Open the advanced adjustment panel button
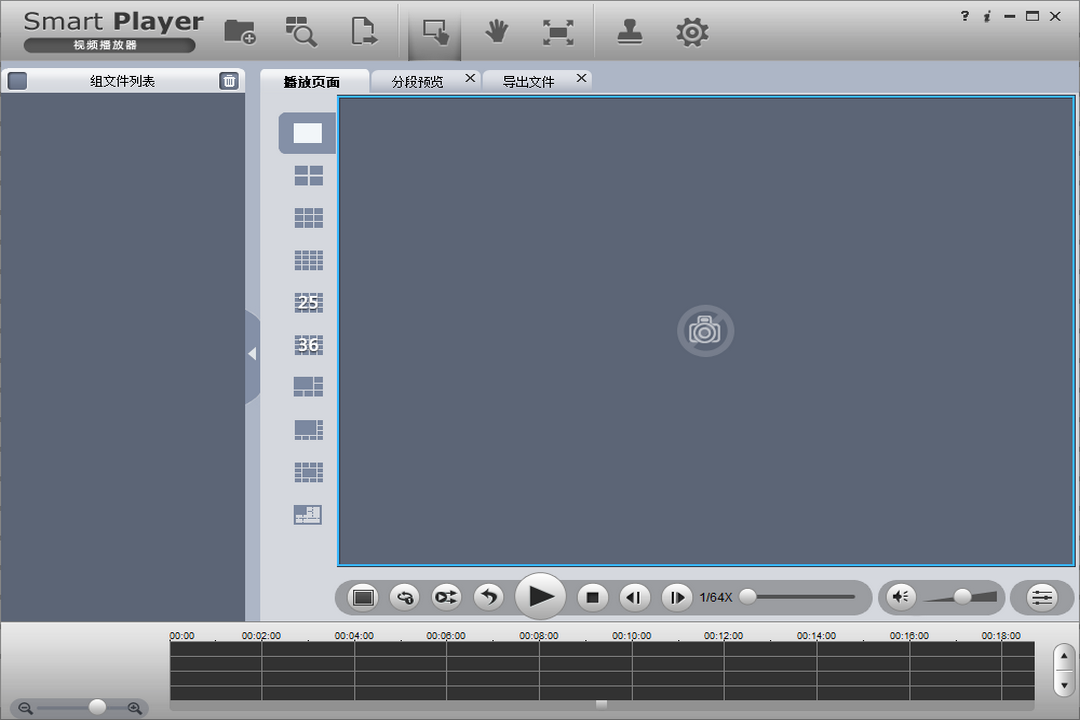Screen dimensions: 1080x720 point(1042,597)
